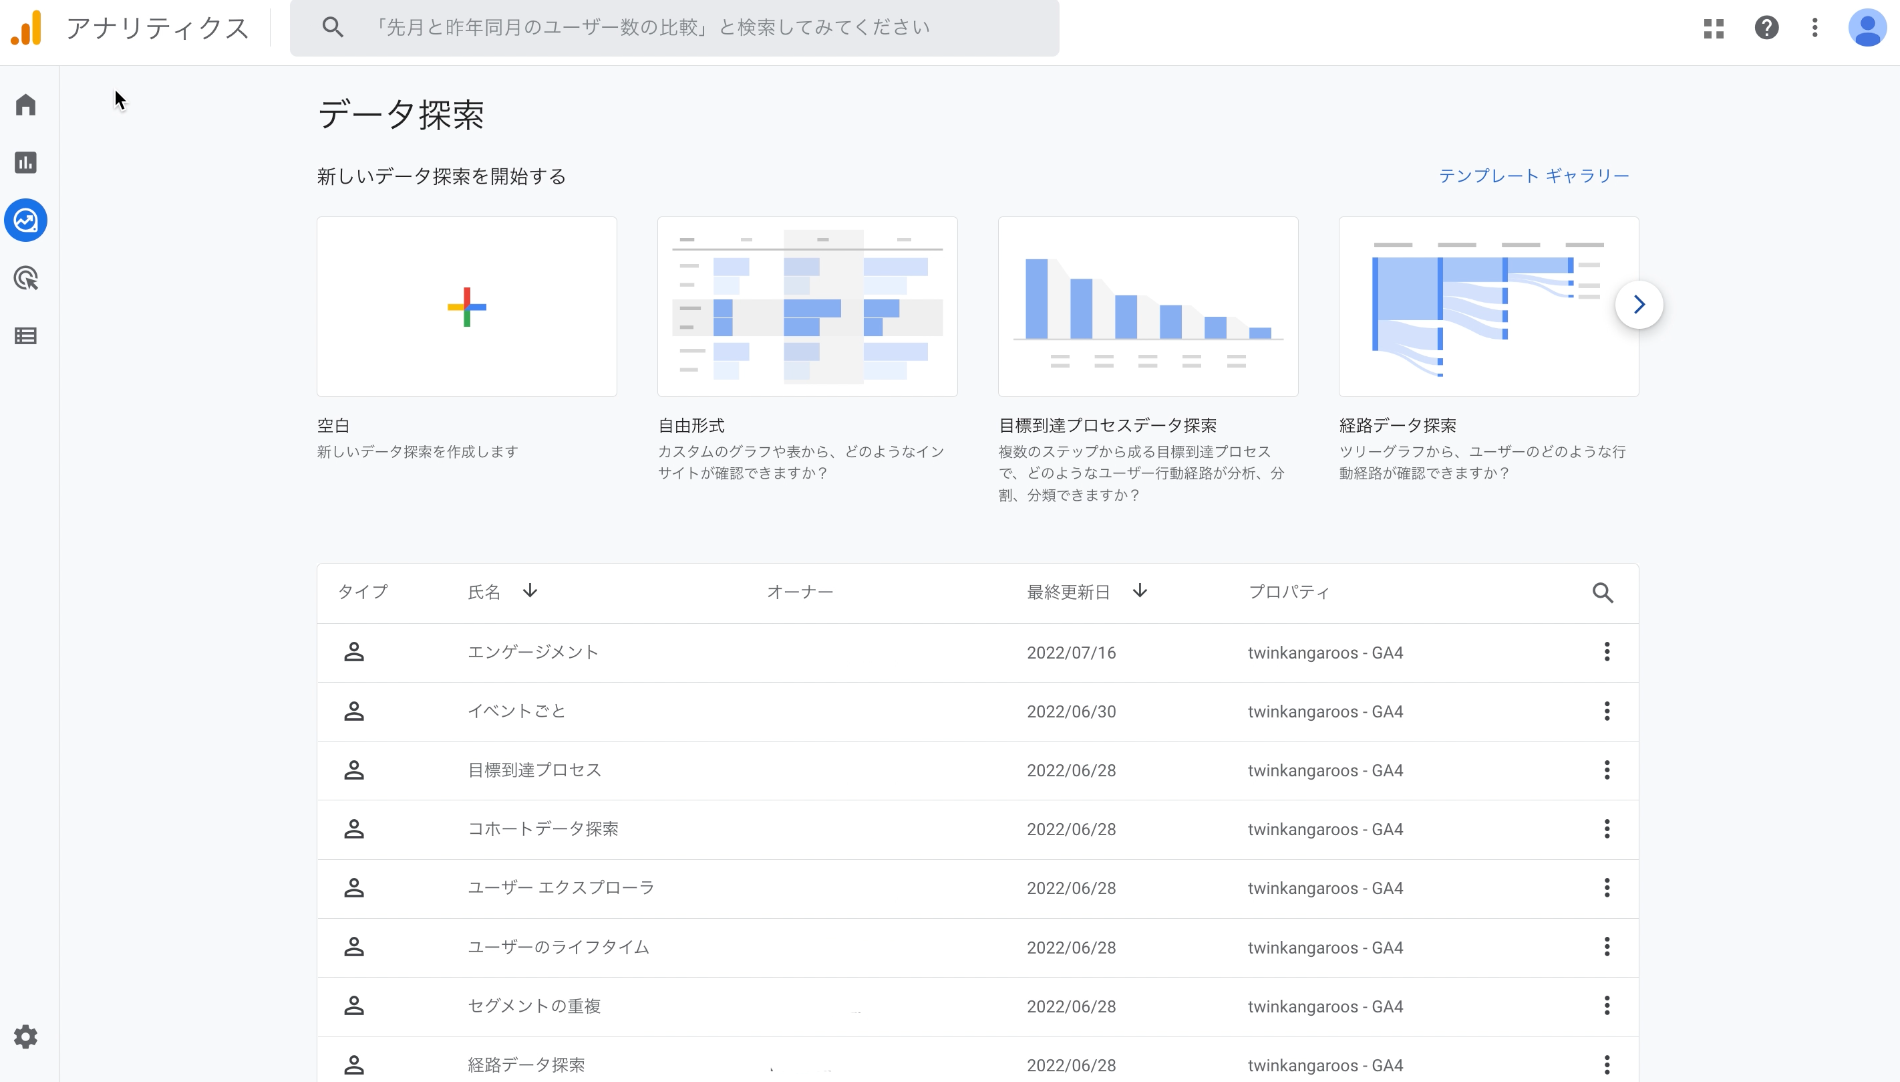Viewport: 1900px width, 1082px height.
Task: Click person type icon in コホートデータ探索 row
Action: pos(354,829)
